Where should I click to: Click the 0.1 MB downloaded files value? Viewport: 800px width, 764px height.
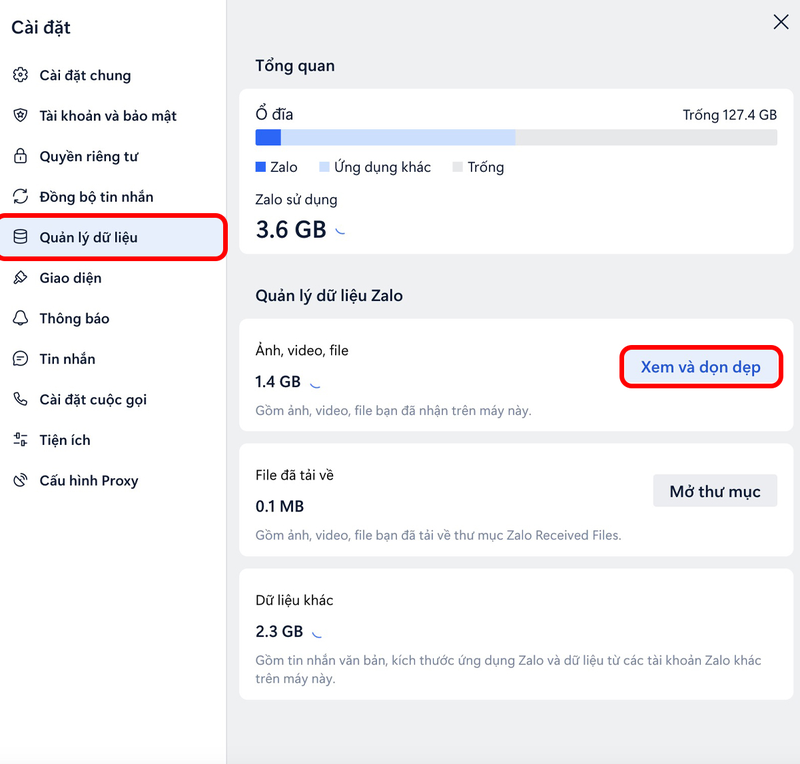pos(280,506)
